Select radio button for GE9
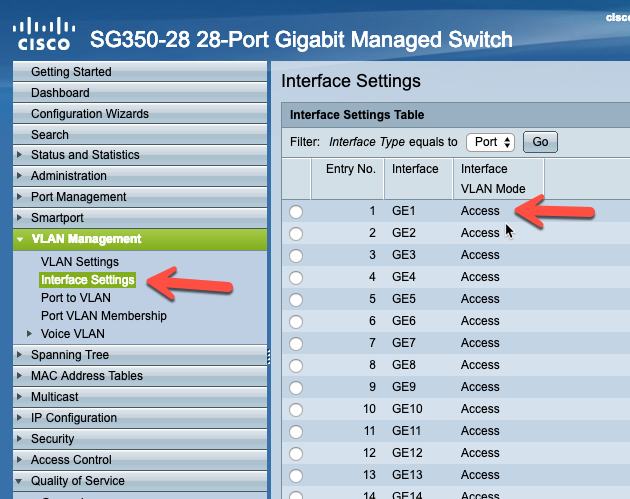 (296, 388)
